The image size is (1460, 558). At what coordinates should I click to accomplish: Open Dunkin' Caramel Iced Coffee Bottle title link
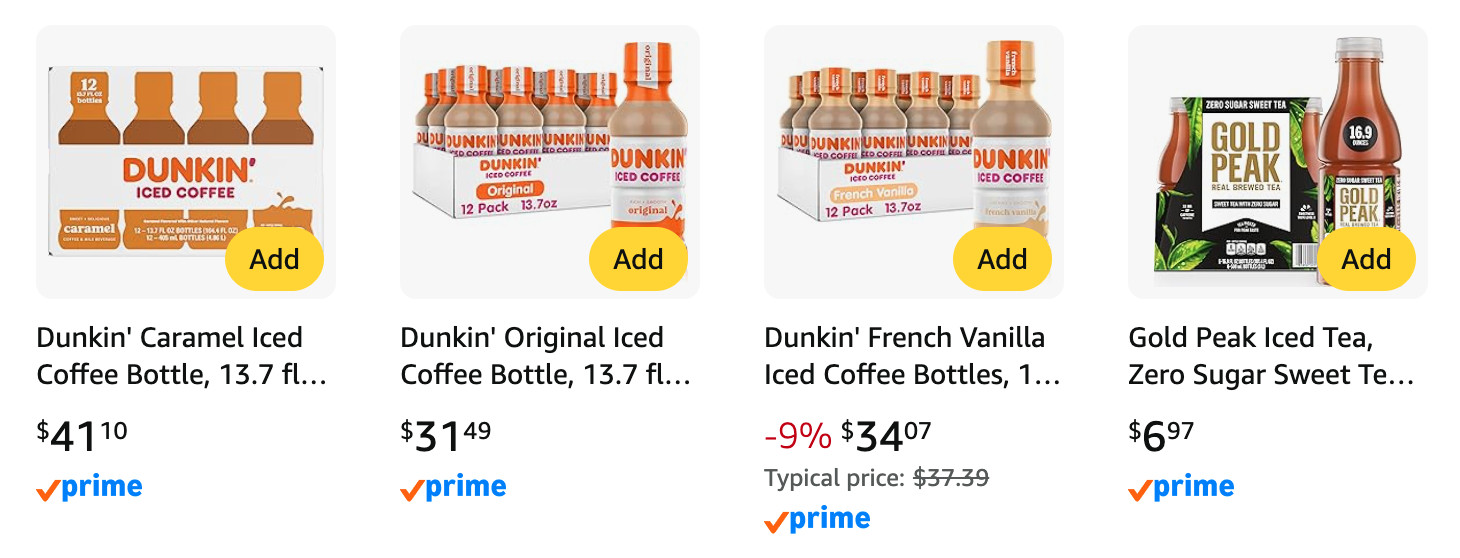tap(182, 356)
